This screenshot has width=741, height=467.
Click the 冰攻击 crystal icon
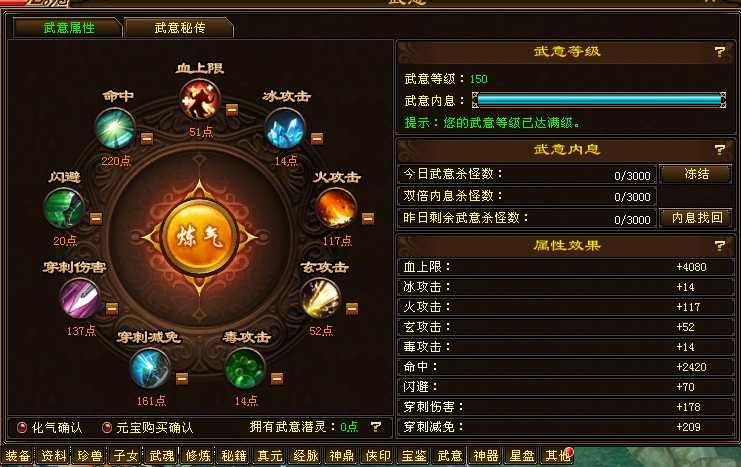click(285, 129)
